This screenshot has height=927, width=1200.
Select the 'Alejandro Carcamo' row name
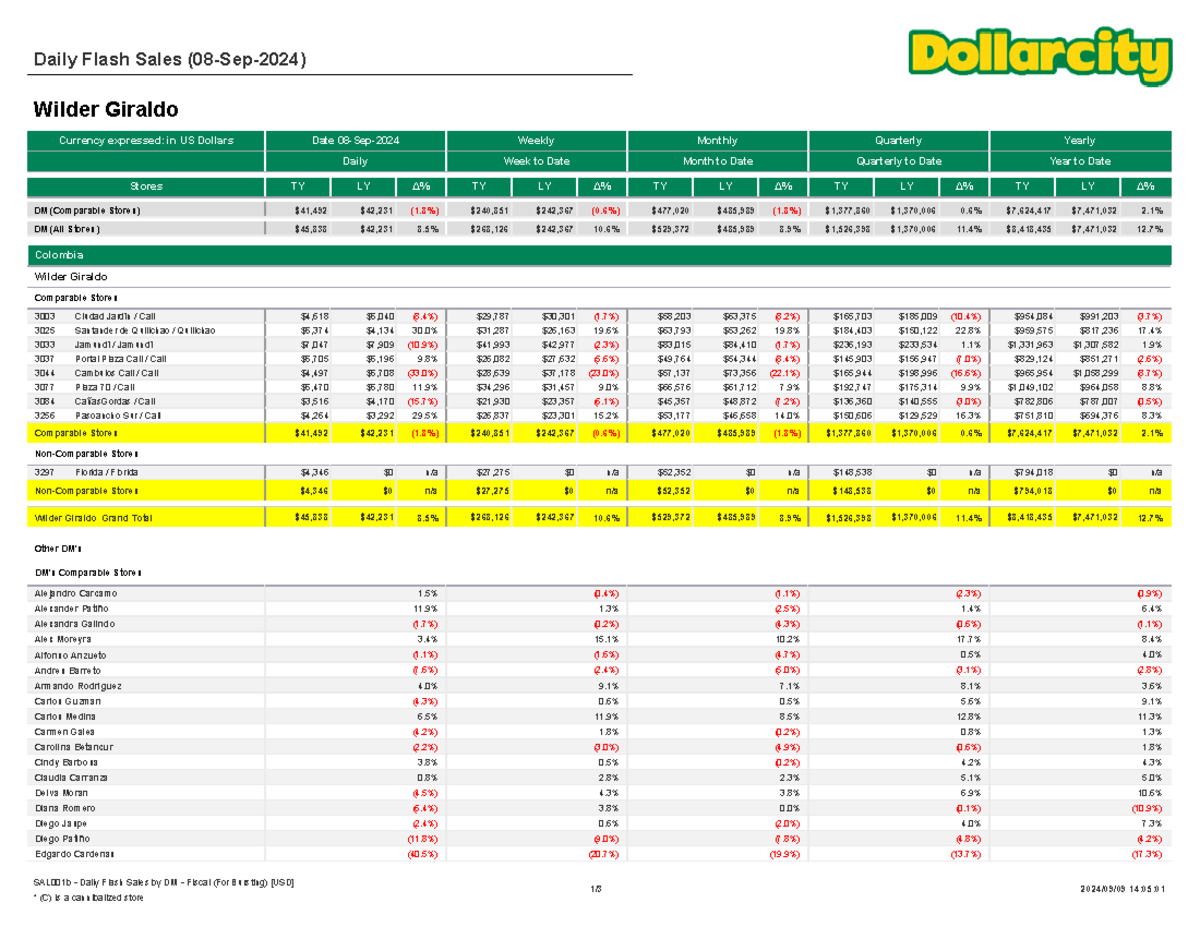coord(77,593)
